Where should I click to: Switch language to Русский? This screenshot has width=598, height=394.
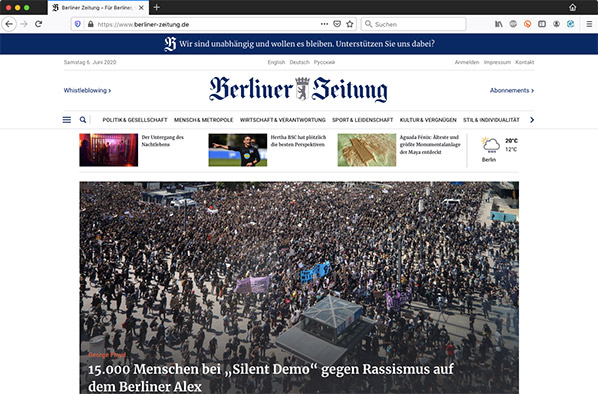pyautogui.click(x=325, y=62)
